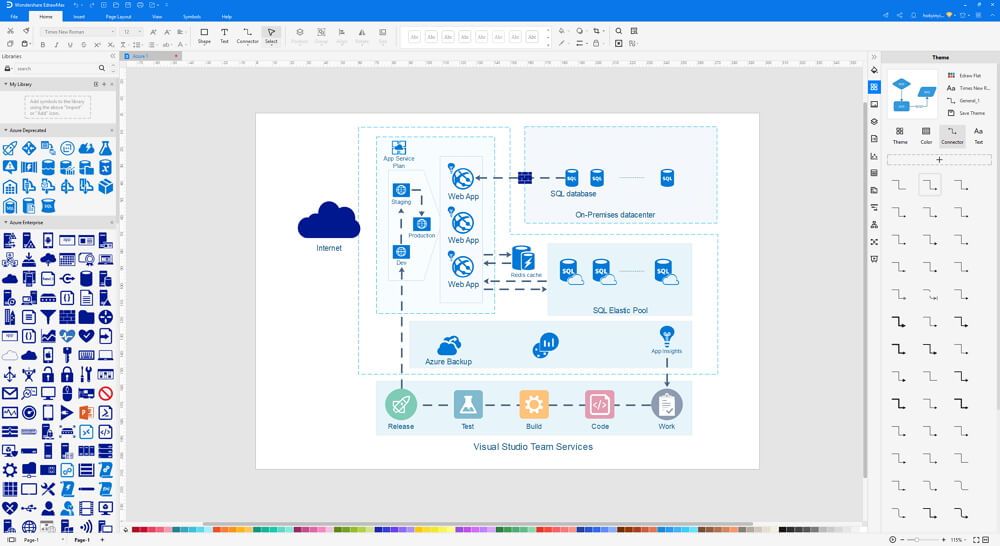Collapse the Azure Deprecated section

(6, 130)
